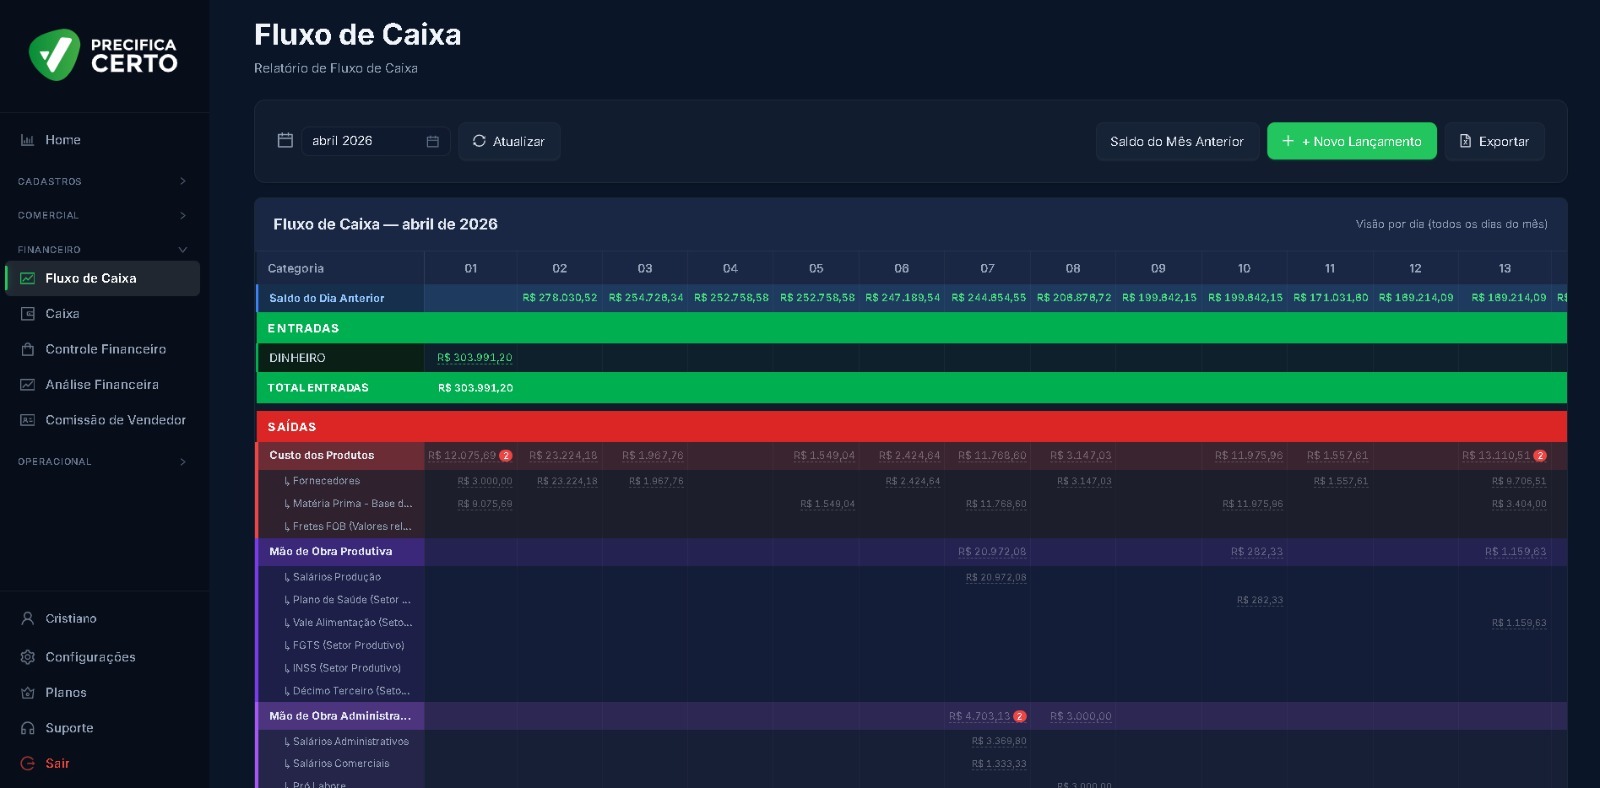This screenshot has height=788, width=1600.
Task: Click the Novo Lançamento green button
Action: (1351, 141)
